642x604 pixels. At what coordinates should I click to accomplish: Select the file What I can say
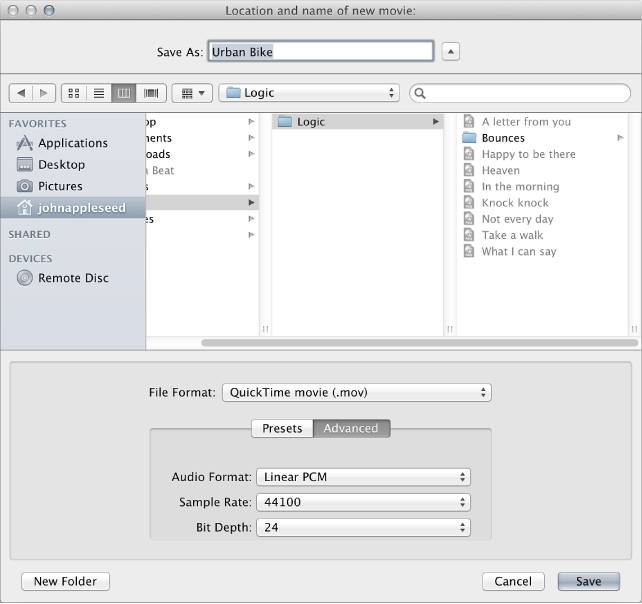pos(542,251)
